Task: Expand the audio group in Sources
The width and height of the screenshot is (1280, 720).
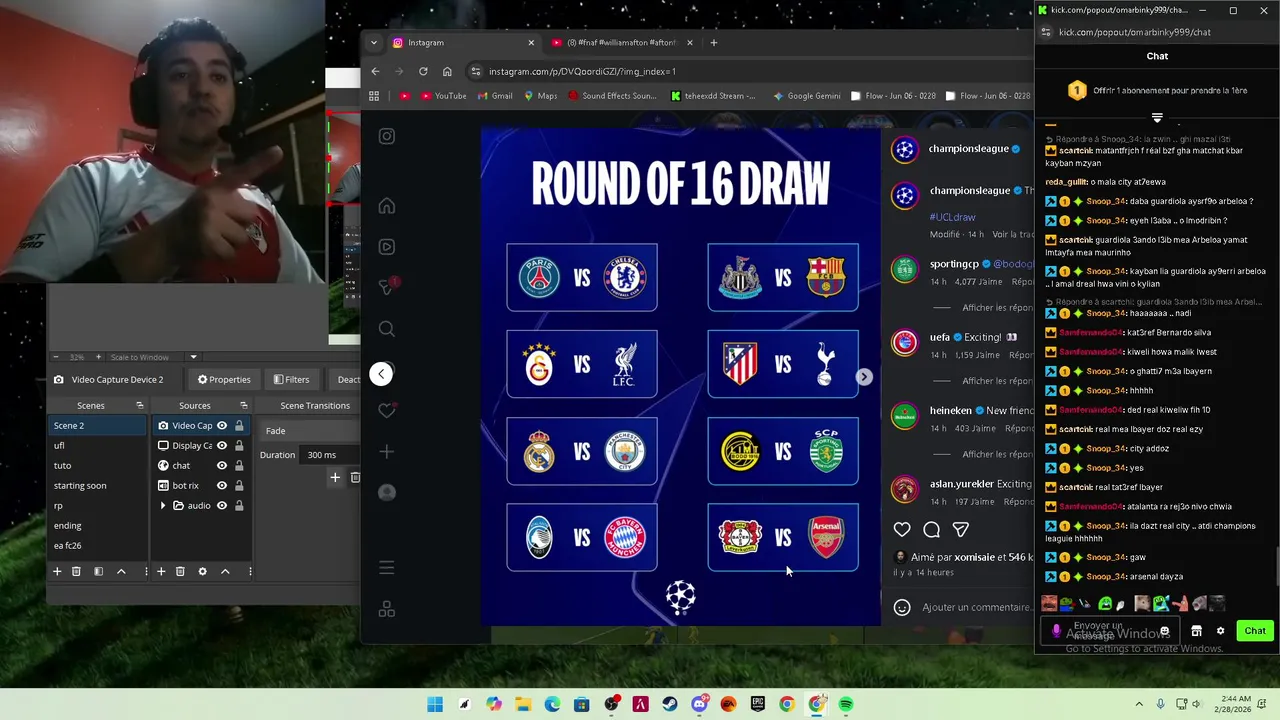Action: (163, 506)
